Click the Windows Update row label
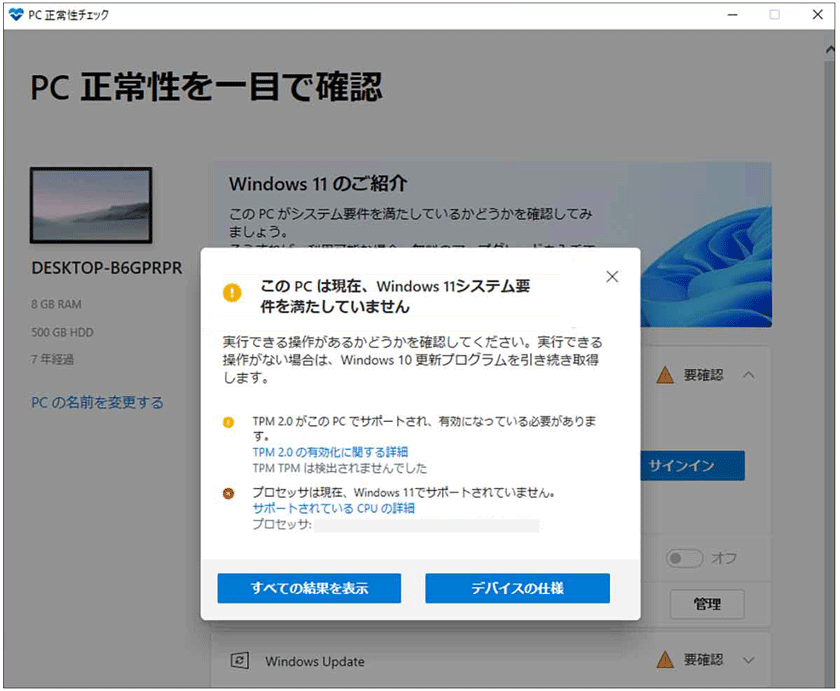Screen dimensions: 840x691 click(314, 662)
